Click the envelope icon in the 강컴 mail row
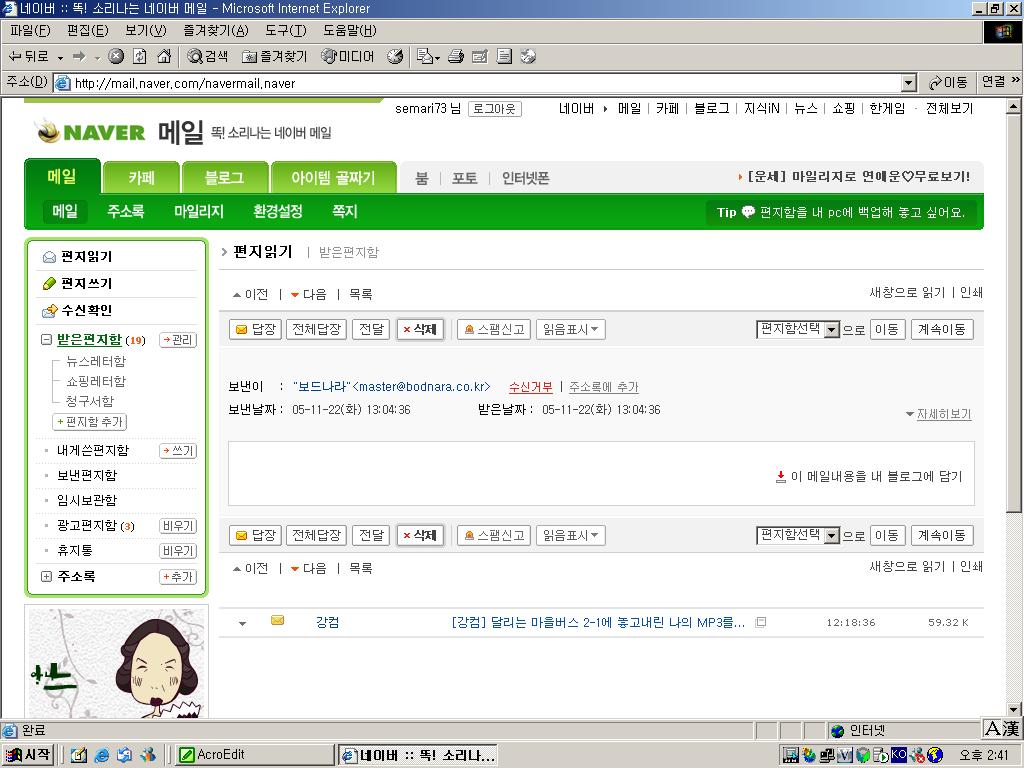 278,620
